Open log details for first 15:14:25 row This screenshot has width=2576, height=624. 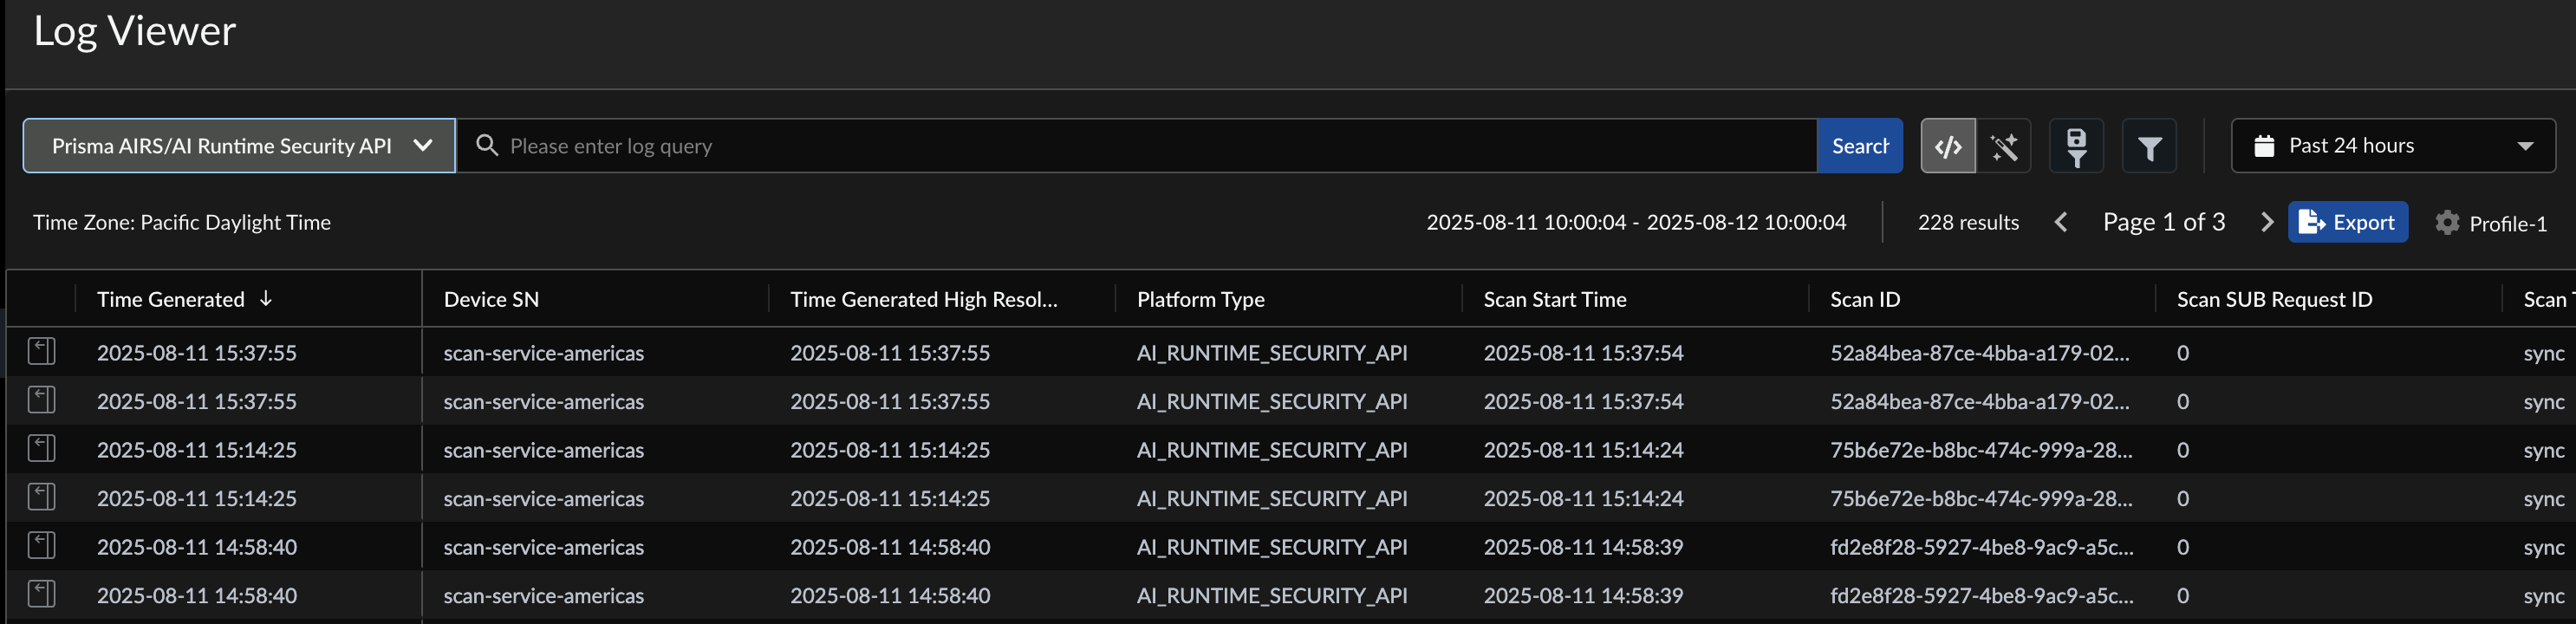point(42,449)
